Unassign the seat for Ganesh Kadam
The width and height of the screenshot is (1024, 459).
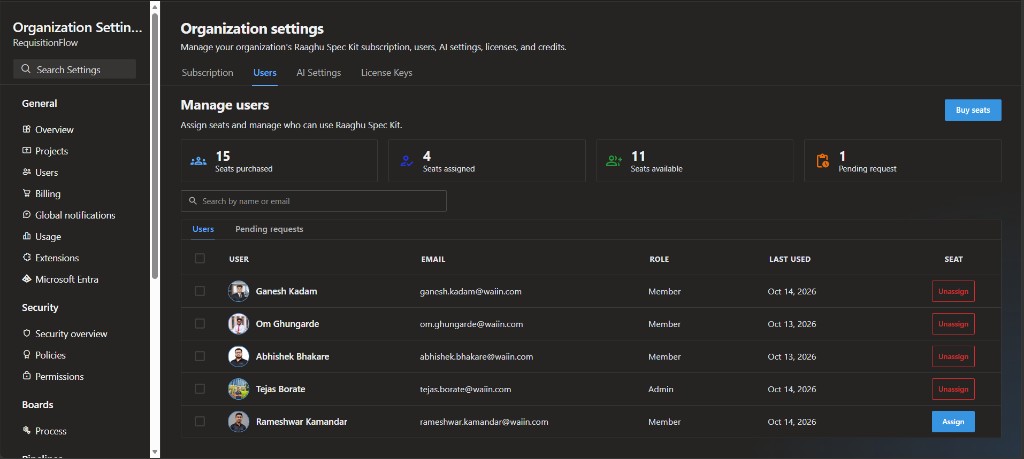953,291
